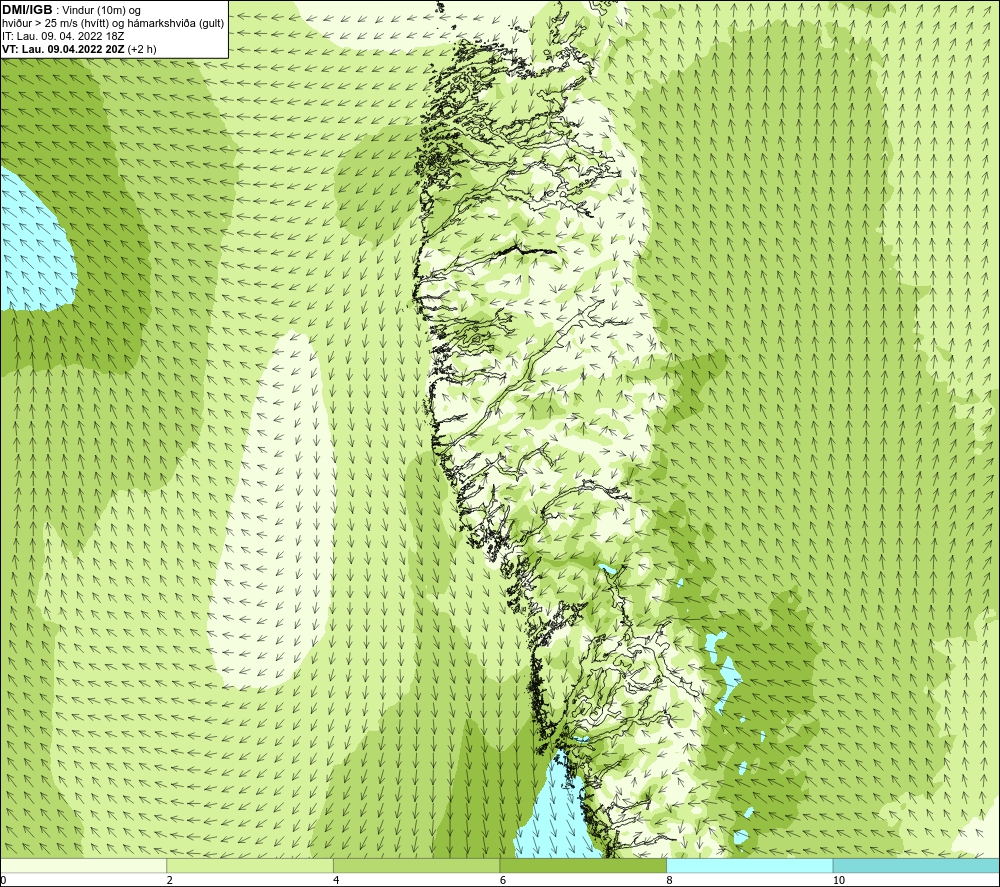Viewport: 1000px width, 887px height.
Task: Select the palest 0–2 m/s color scale segment
Action: point(83,865)
